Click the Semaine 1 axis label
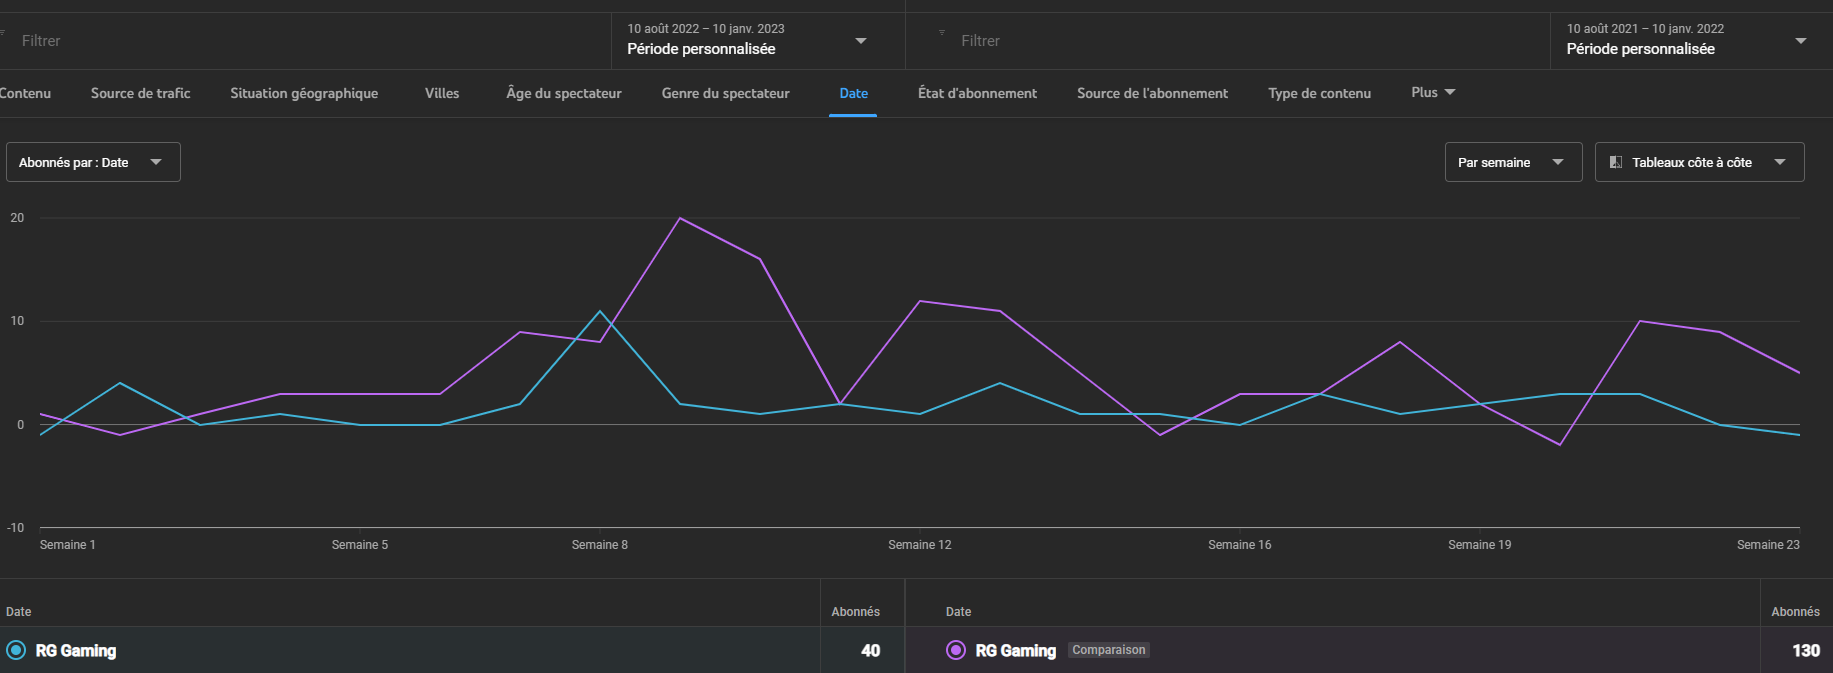 pos(68,545)
